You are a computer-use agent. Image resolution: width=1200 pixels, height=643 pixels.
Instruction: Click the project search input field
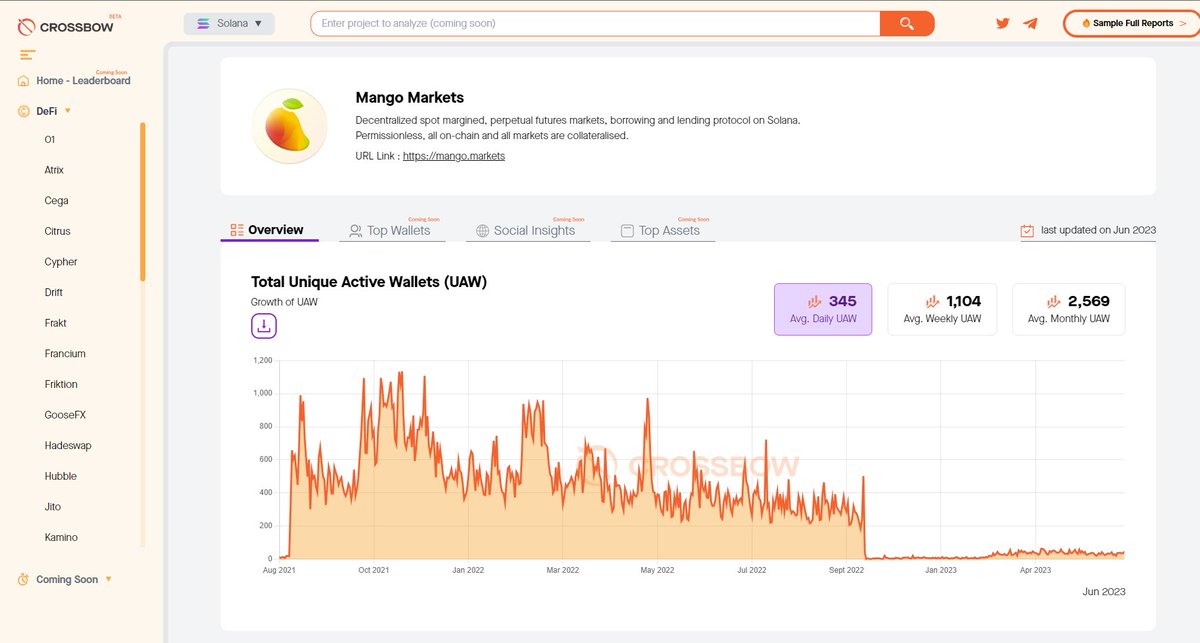tap(595, 23)
